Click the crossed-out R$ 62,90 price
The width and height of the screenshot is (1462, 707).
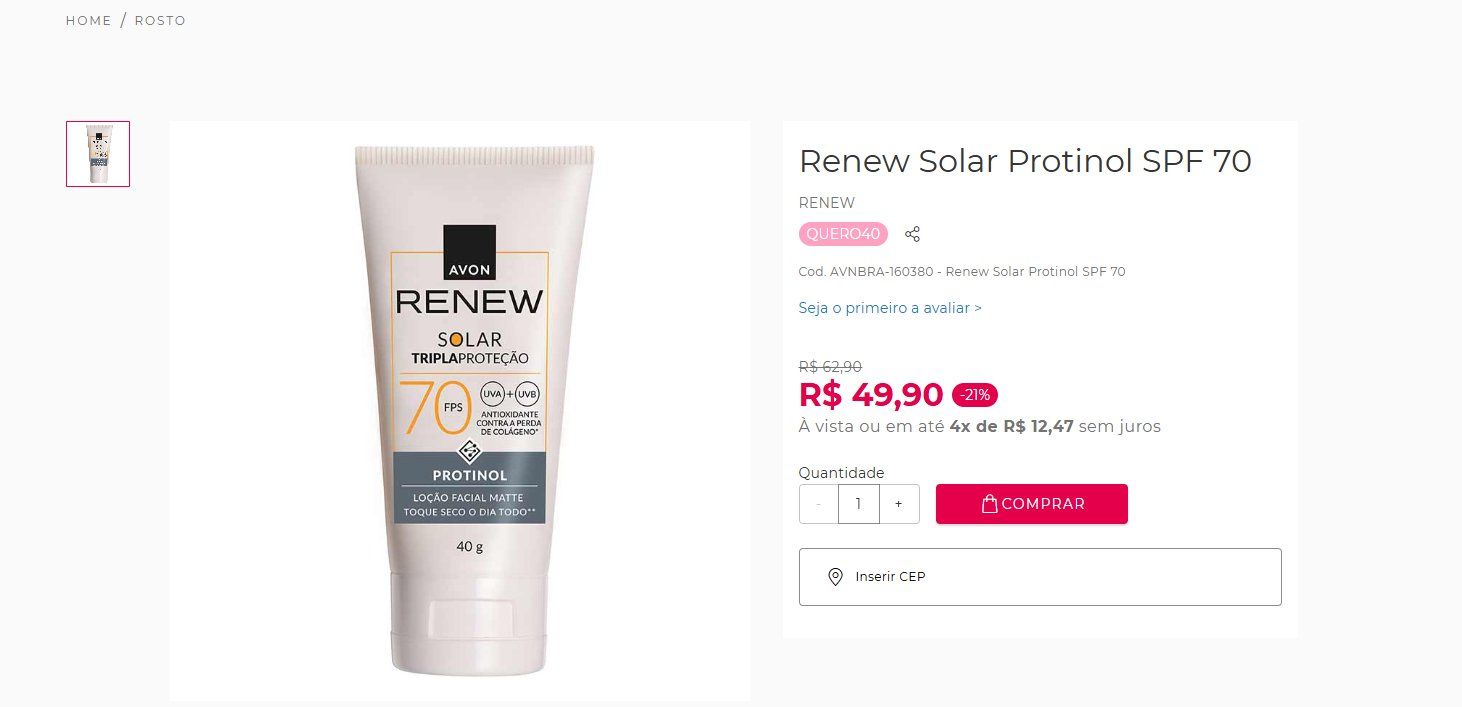pyautogui.click(x=830, y=367)
